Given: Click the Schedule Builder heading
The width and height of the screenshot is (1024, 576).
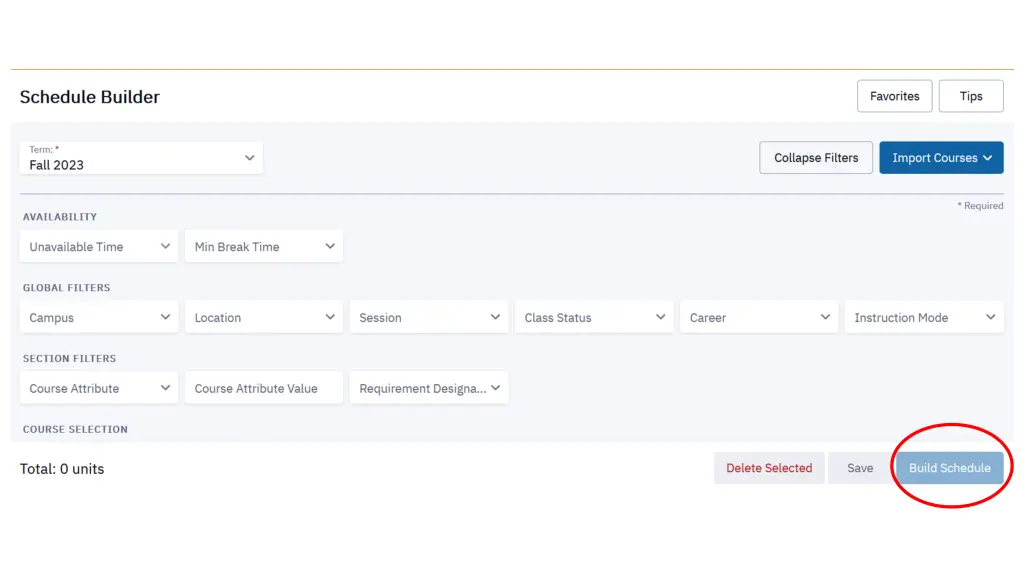Looking at the screenshot, I should point(89,97).
